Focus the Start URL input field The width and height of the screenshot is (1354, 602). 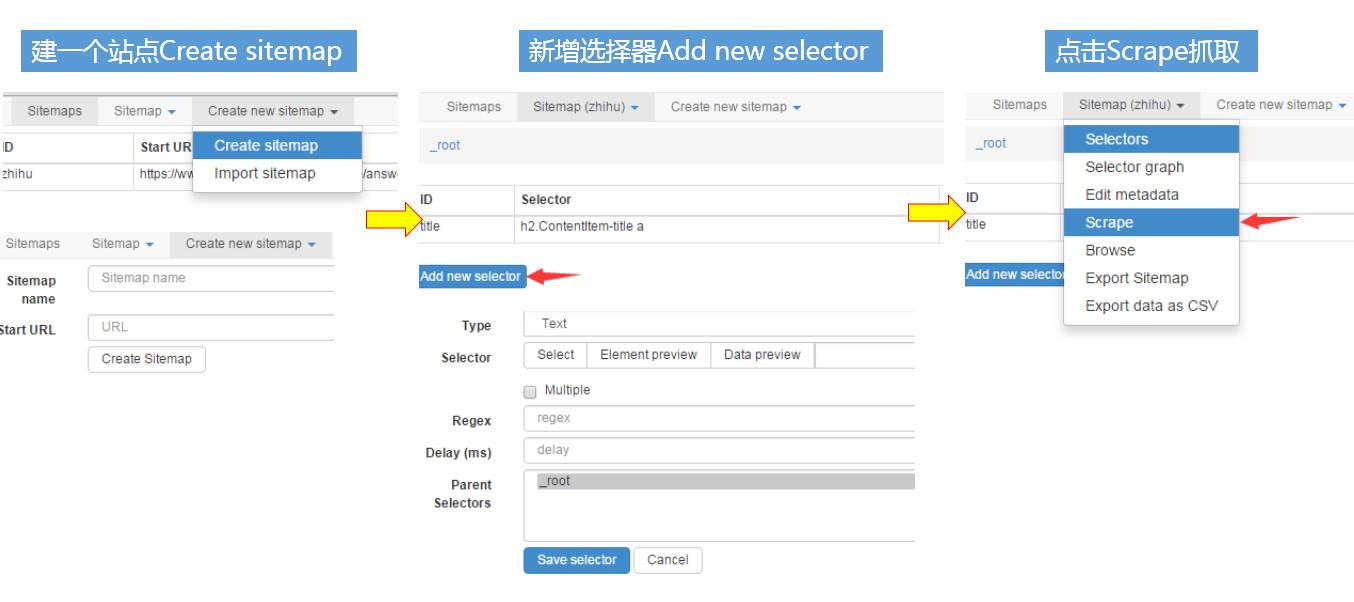point(211,327)
